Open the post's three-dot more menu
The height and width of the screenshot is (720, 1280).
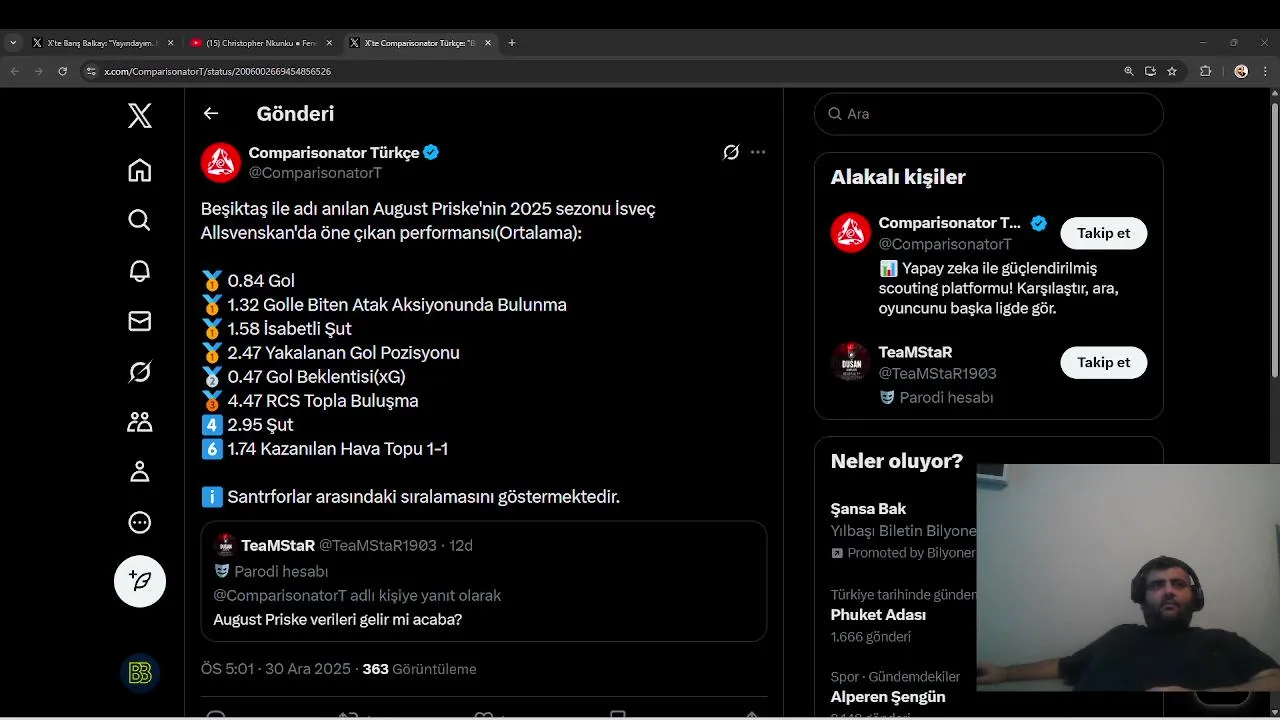[x=758, y=153]
